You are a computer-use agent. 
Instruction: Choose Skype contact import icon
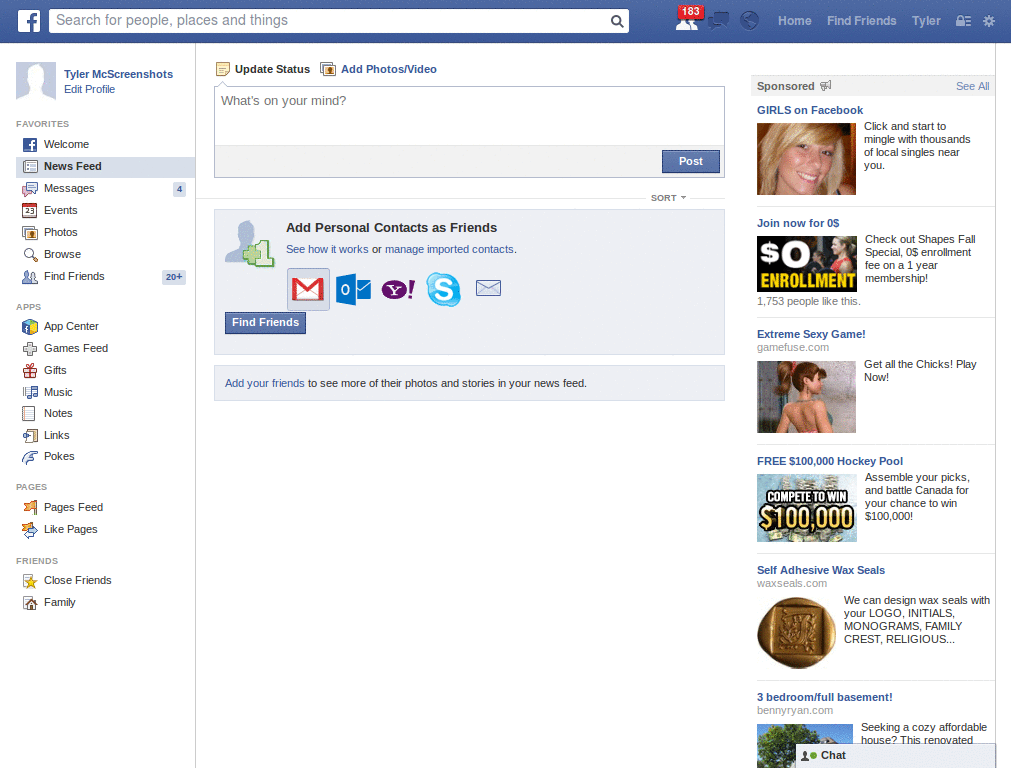443,289
